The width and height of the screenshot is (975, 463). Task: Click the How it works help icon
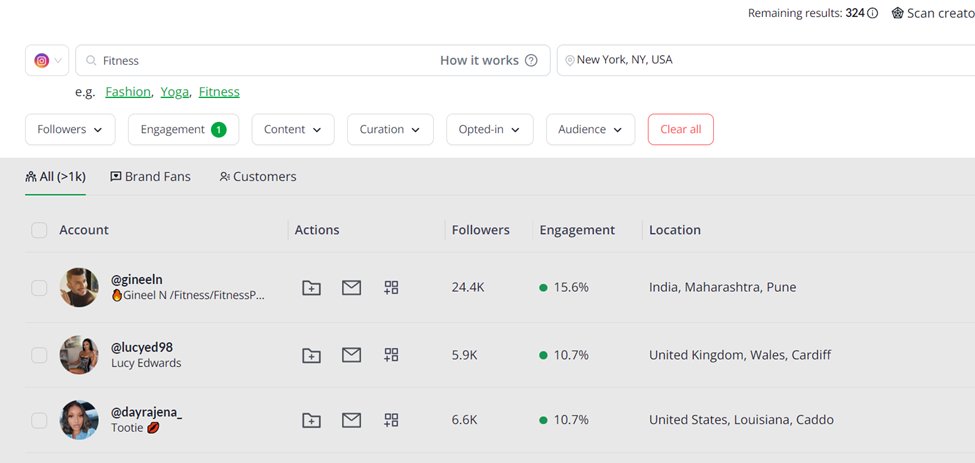[531, 60]
